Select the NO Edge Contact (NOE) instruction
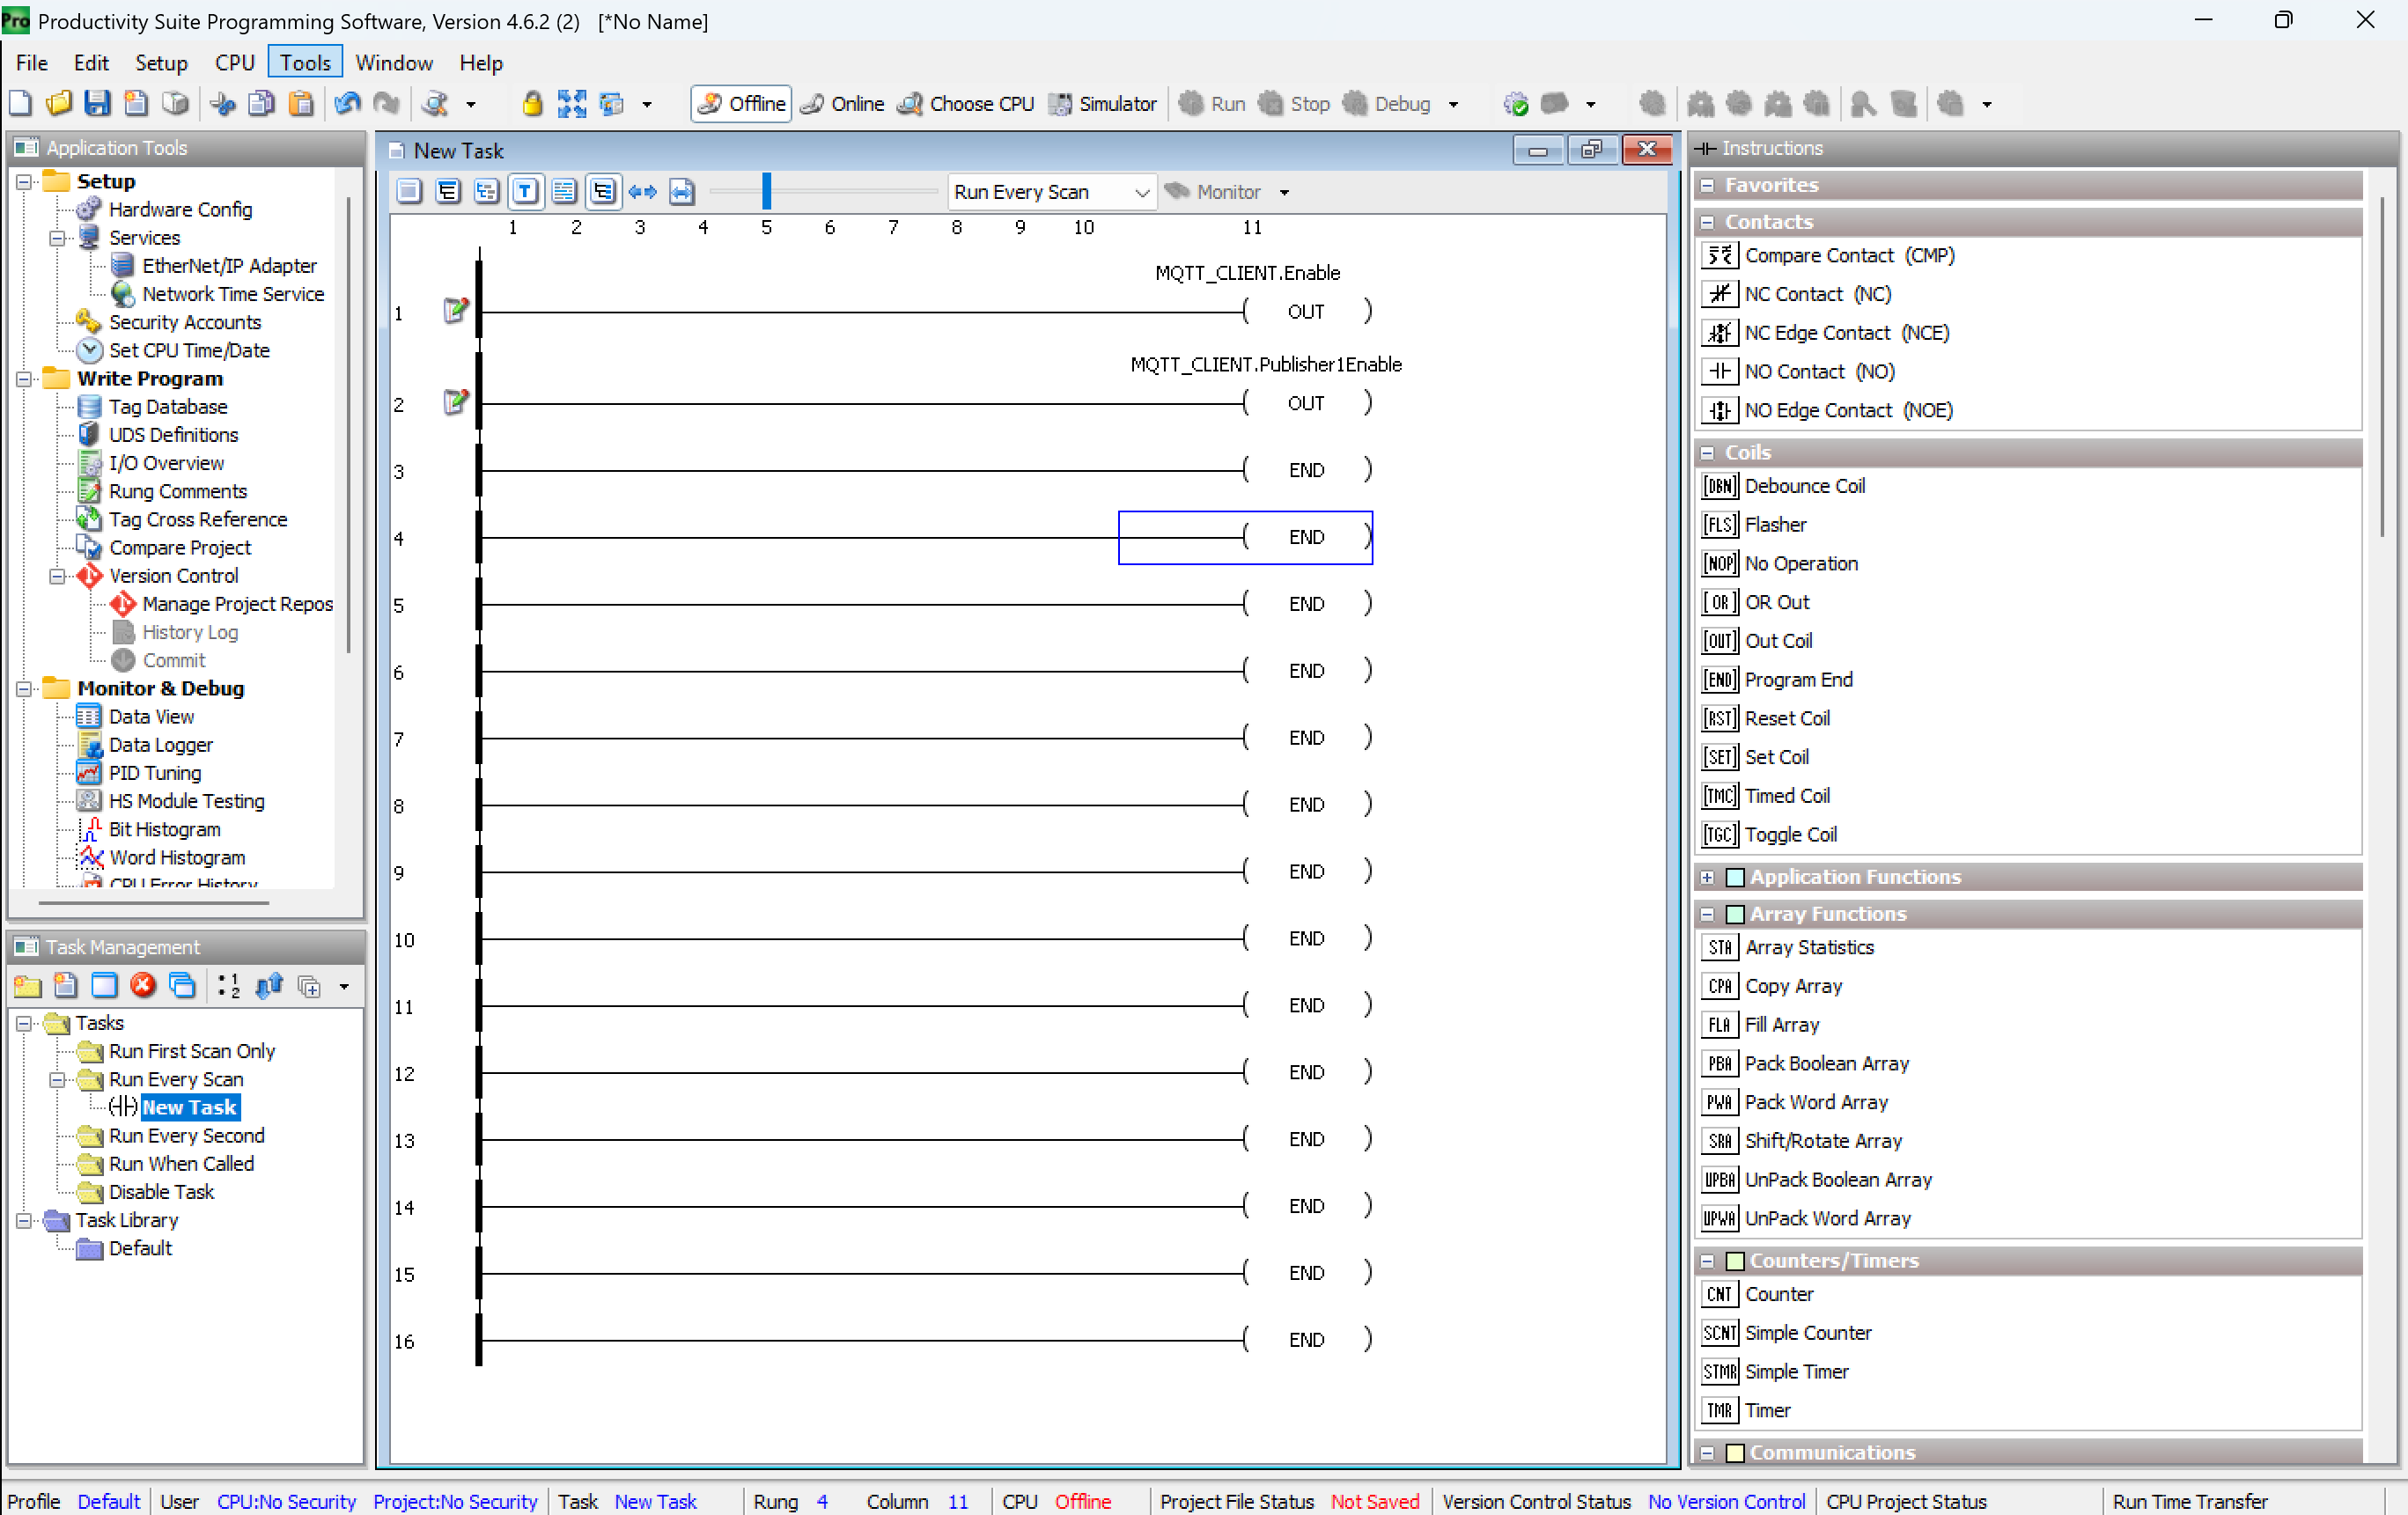The width and height of the screenshot is (2408, 1515). [x=1827, y=410]
